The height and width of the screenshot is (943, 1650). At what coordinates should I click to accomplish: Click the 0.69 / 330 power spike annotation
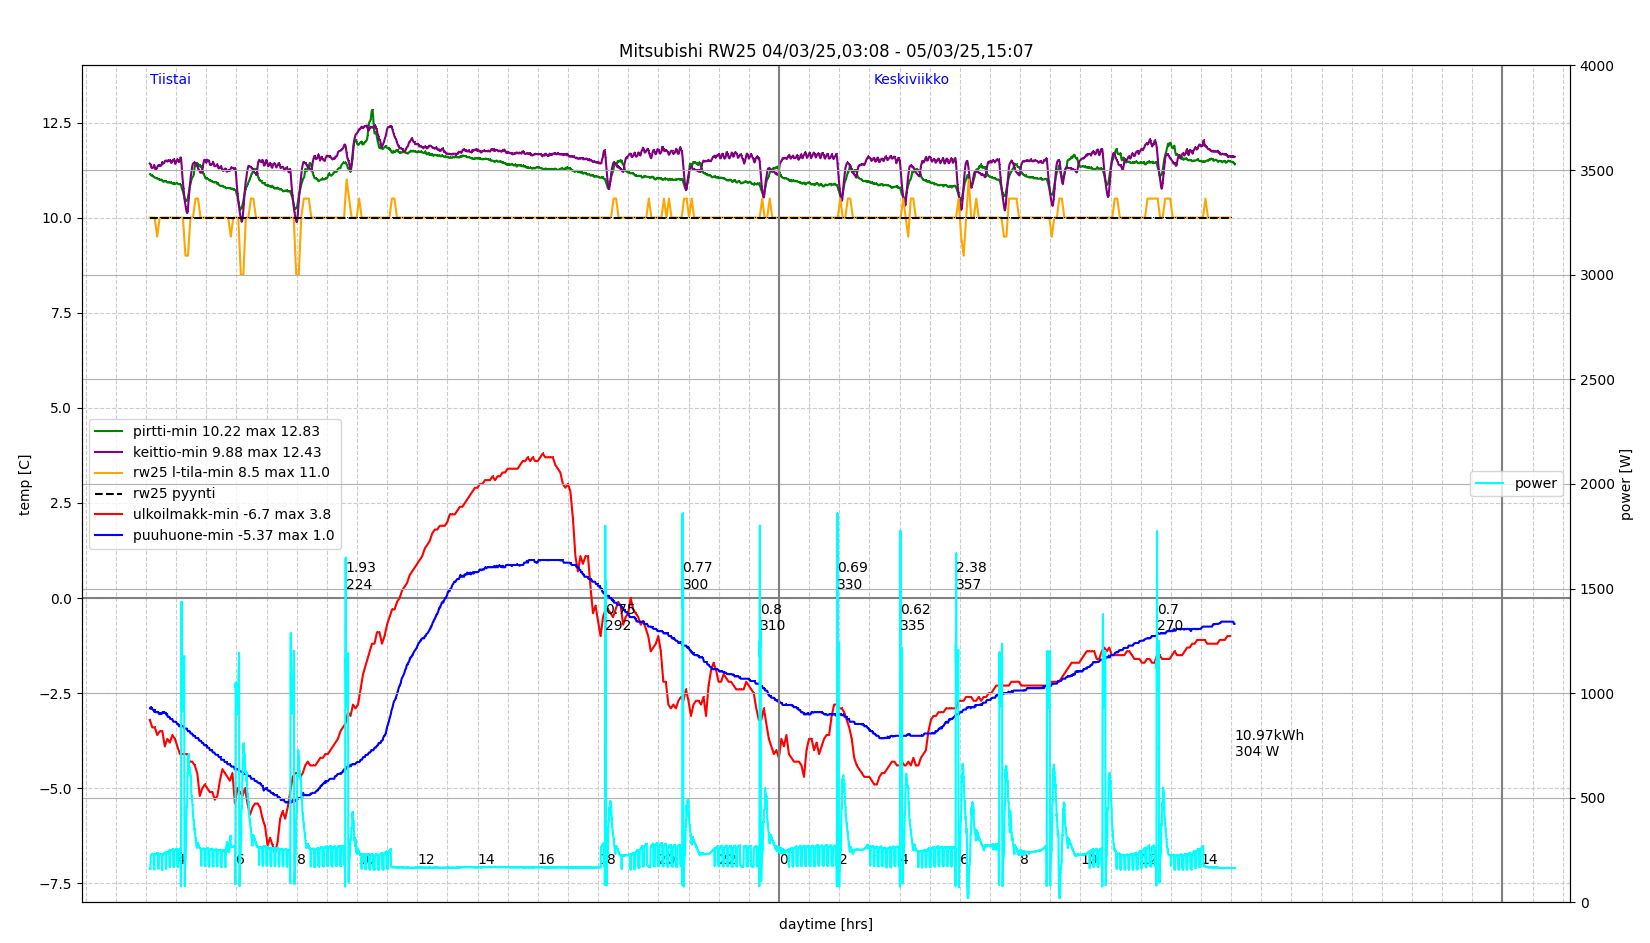click(x=851, y=576)
